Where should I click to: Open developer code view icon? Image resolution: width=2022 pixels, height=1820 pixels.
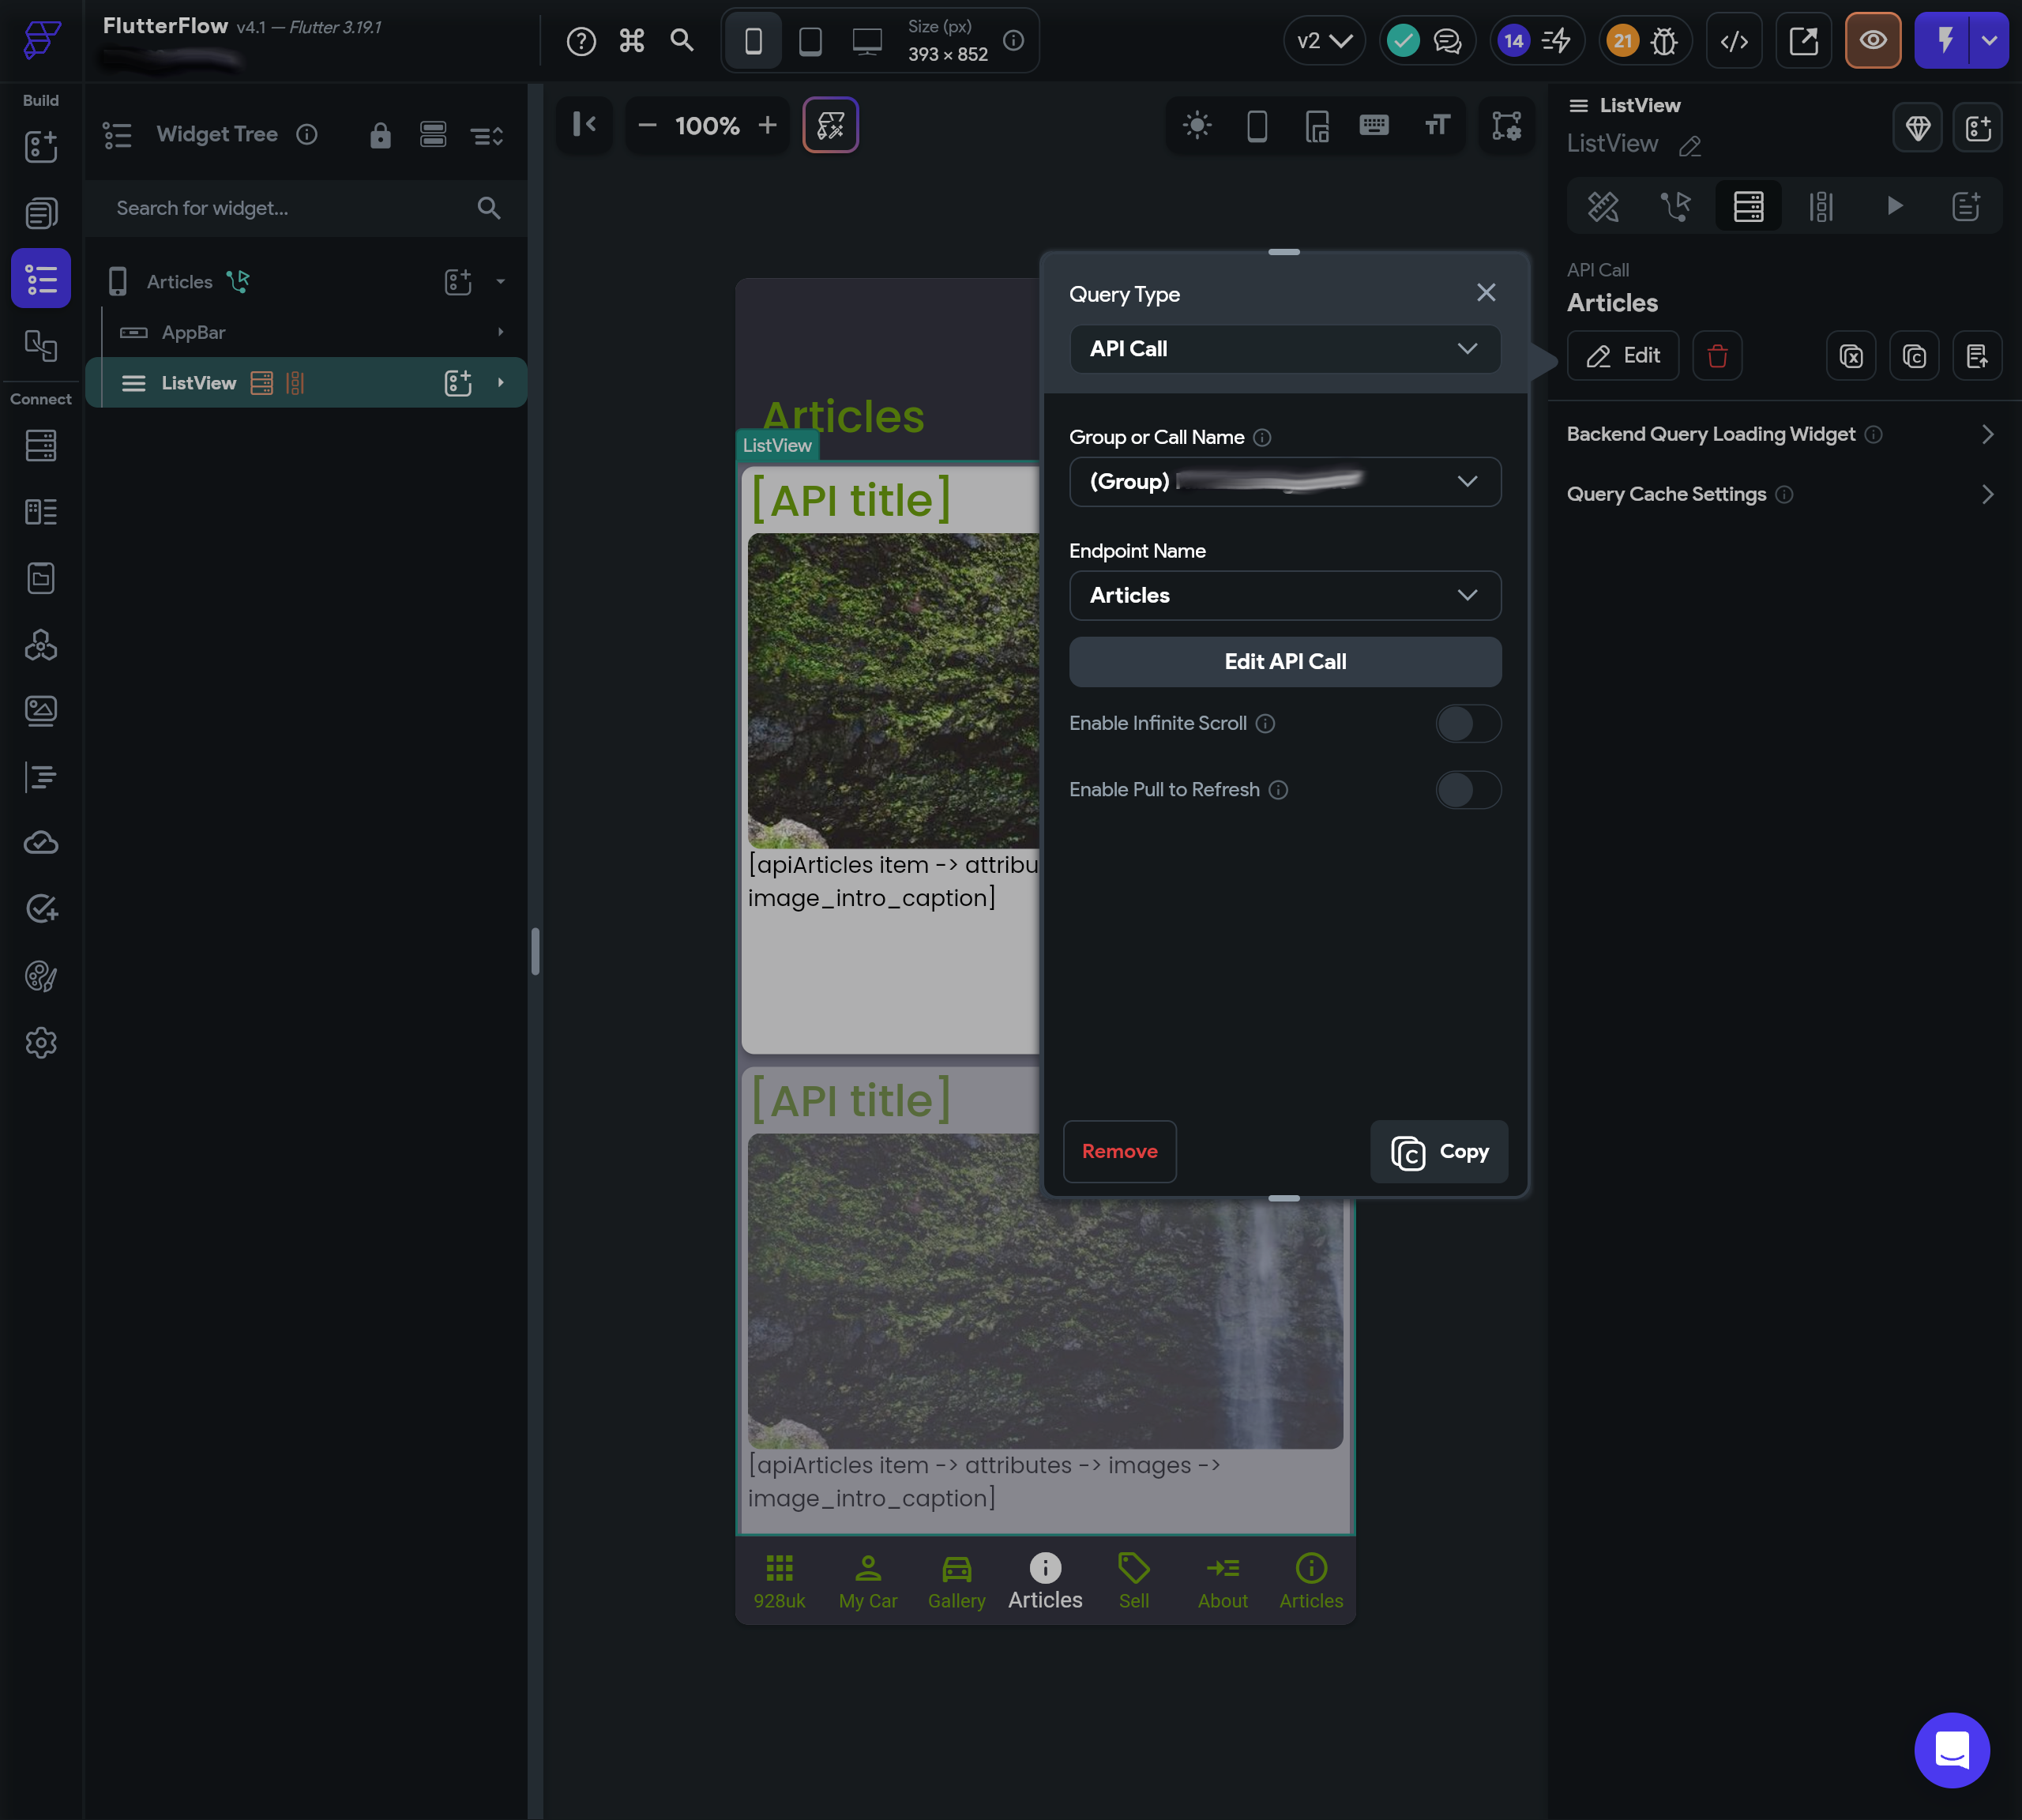coord(1734,41)
